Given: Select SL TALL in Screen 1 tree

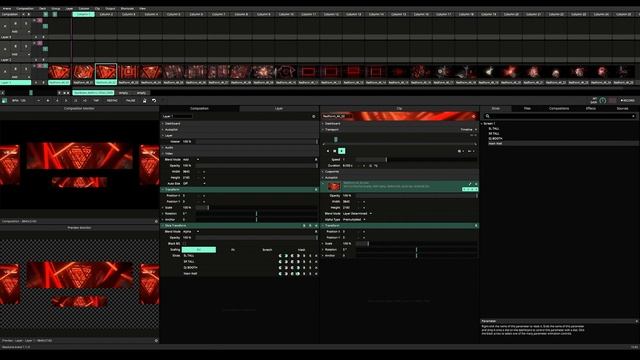Looking at the screenshot, I should pyautogui.click(x=493, y=129).
